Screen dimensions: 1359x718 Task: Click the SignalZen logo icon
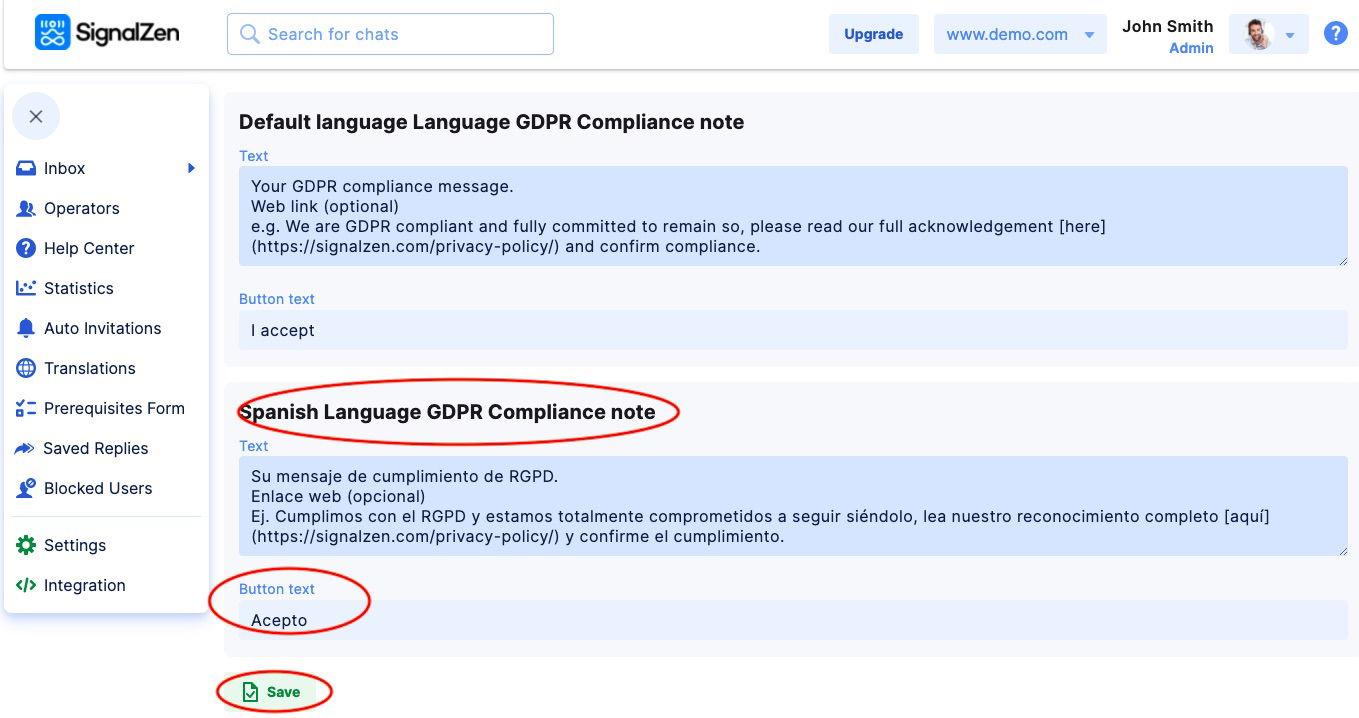52,33
